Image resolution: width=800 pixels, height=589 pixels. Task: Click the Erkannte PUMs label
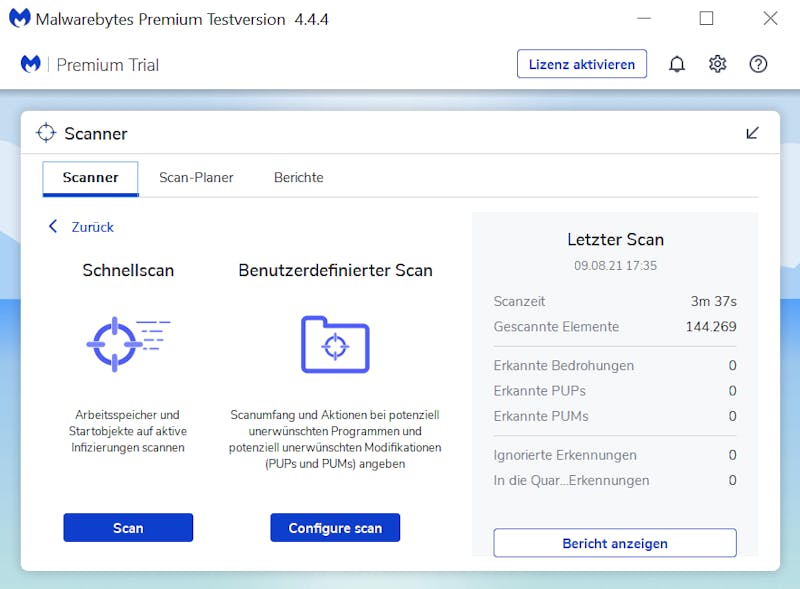[x=541, y=416]
